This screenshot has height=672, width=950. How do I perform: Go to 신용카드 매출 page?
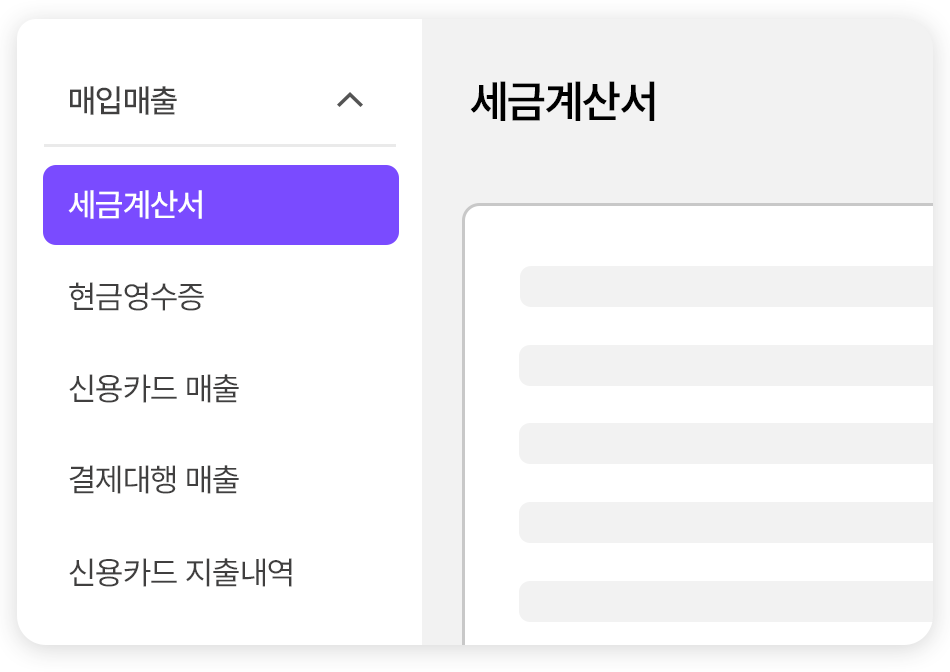(x=154, y=388)
